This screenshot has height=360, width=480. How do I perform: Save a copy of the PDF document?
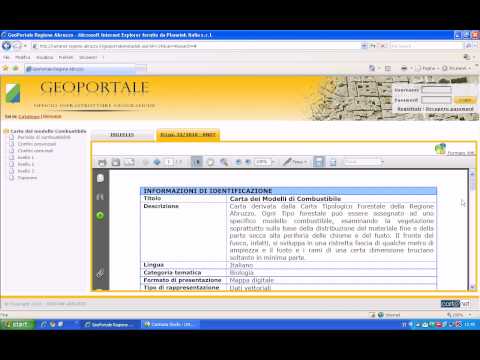click(x=115, y=162)
